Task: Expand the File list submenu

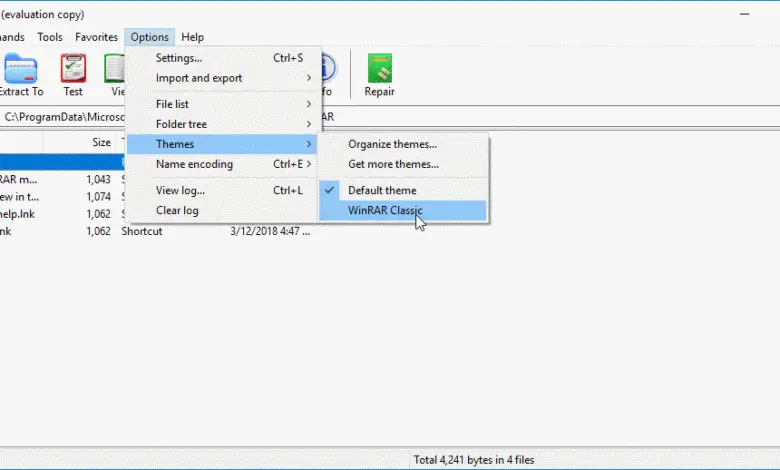Action: (221, 104)
